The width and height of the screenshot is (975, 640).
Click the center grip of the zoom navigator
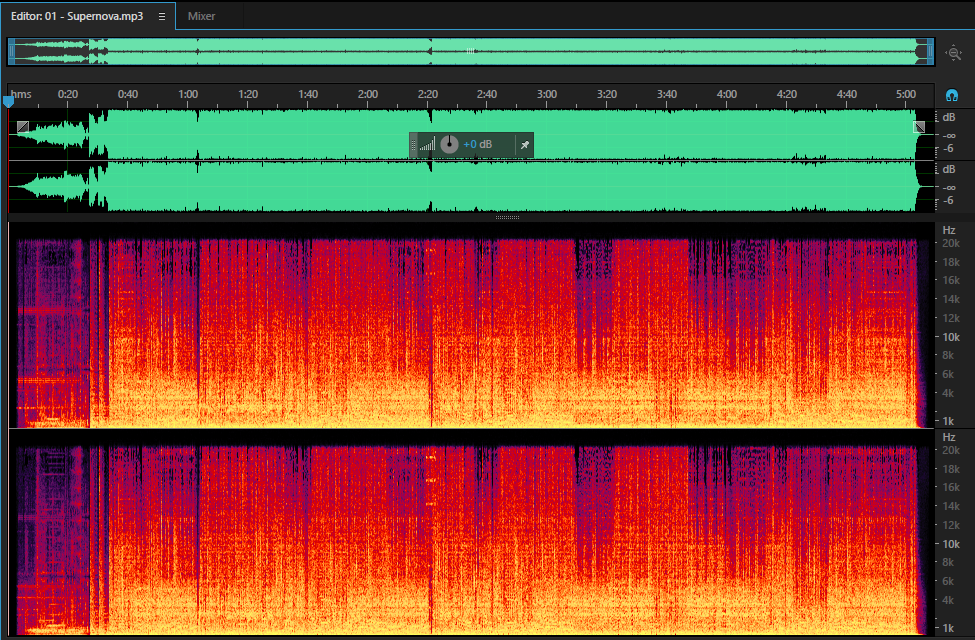click(x=471, y=51)
